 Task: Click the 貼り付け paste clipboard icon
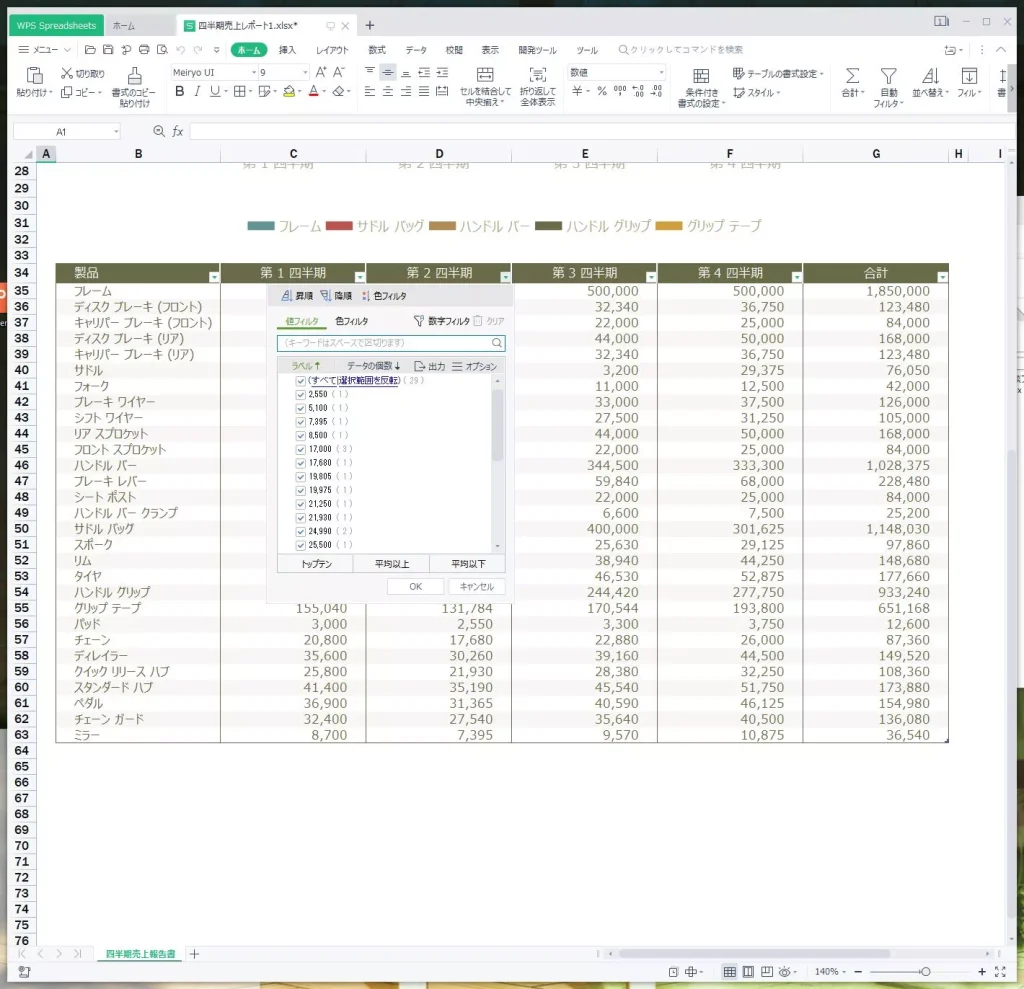pos(34,76)
